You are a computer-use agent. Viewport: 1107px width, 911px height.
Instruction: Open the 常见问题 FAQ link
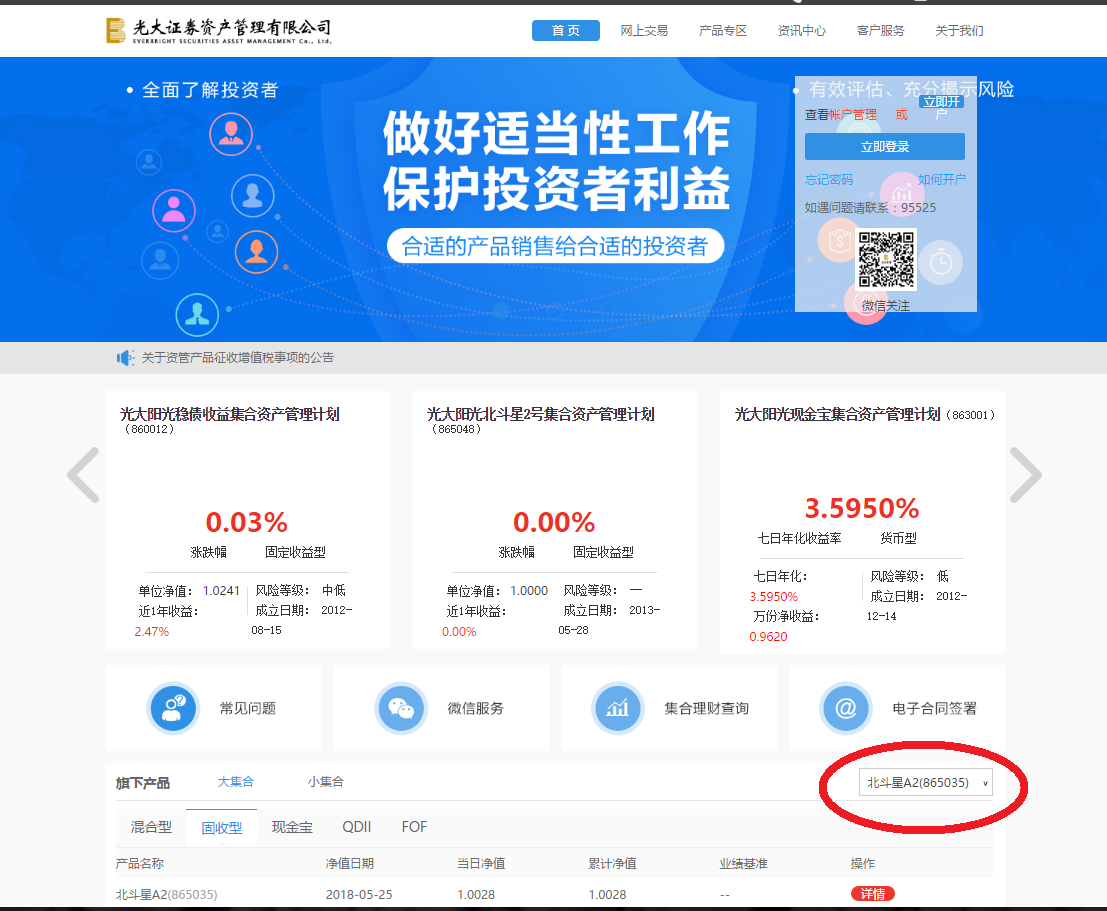click(x=248, y=708)
